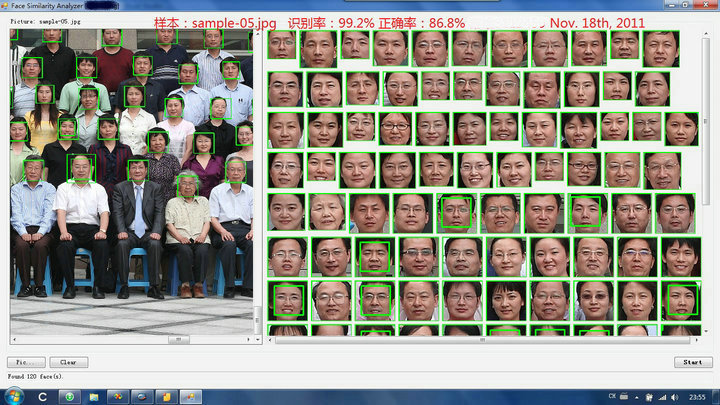Open the green circular arrow taskbar app
Image resolution: width=720 pixels, height=405 pixels.
(69, 397)
